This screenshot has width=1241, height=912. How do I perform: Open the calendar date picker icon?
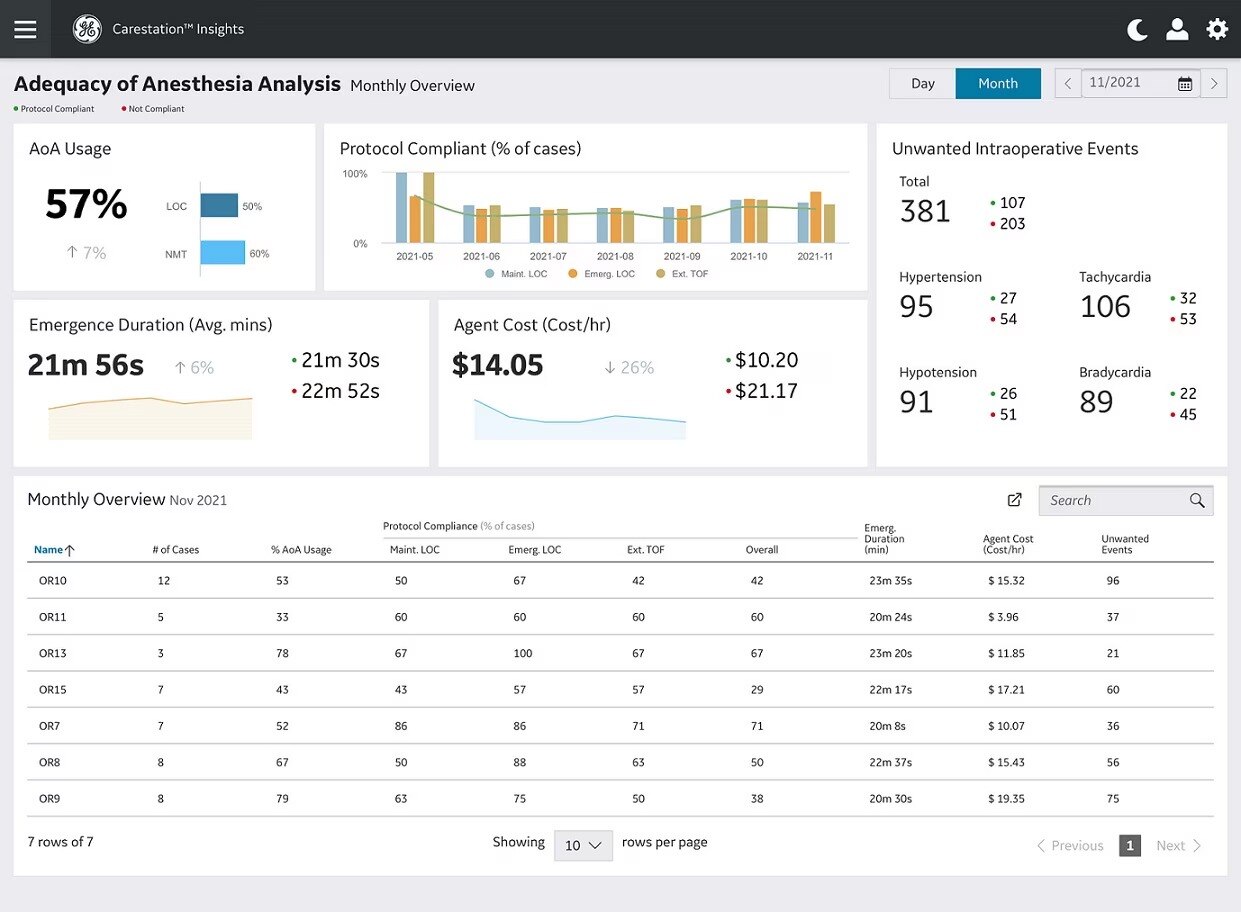point(1185,84)
